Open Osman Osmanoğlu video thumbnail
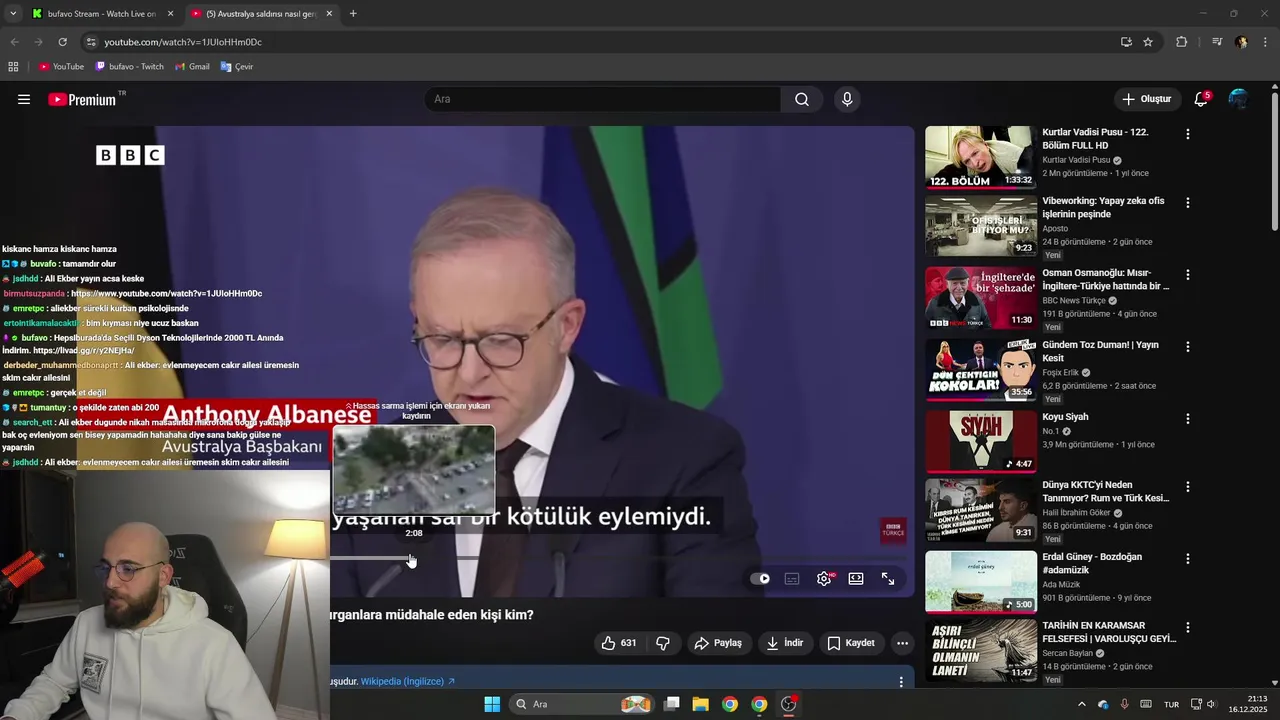1280x720 pixels. (980, 297)
